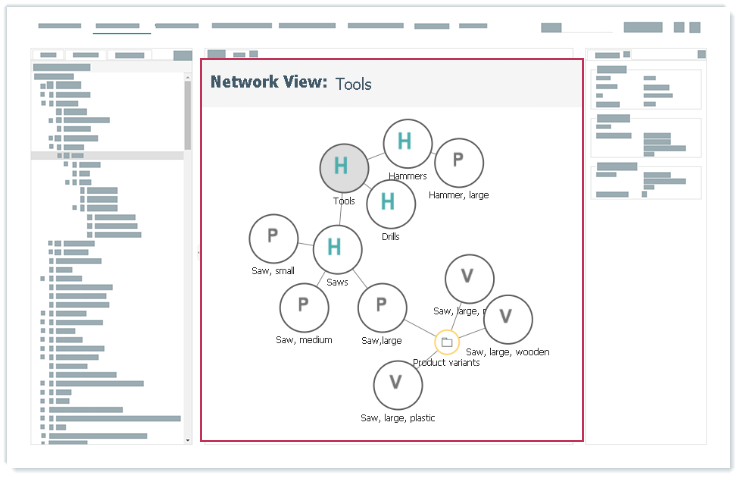Viewport: 740px width, 478px height.
Task: Select the Hammer, large product node
Action: pos(458,162)
